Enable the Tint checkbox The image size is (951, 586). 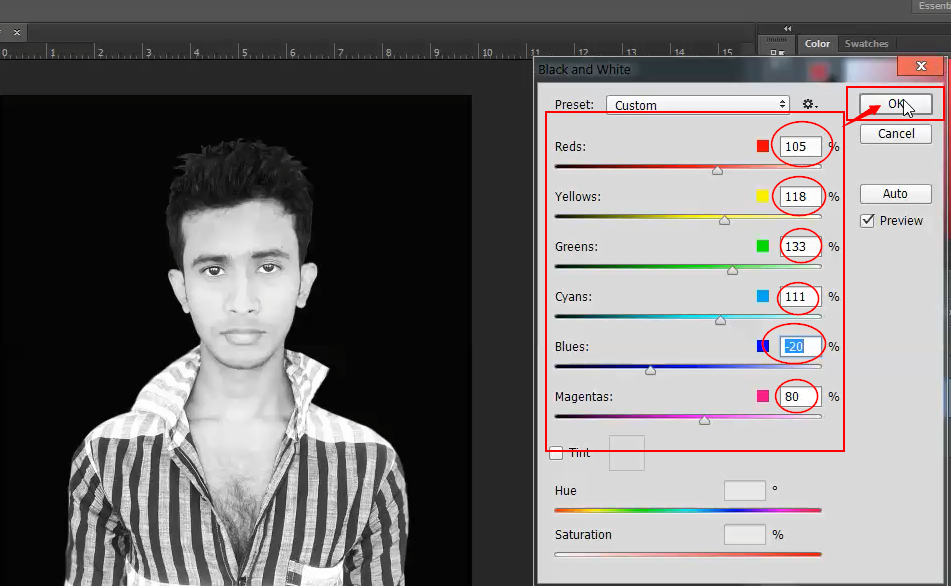pos(556,453)
